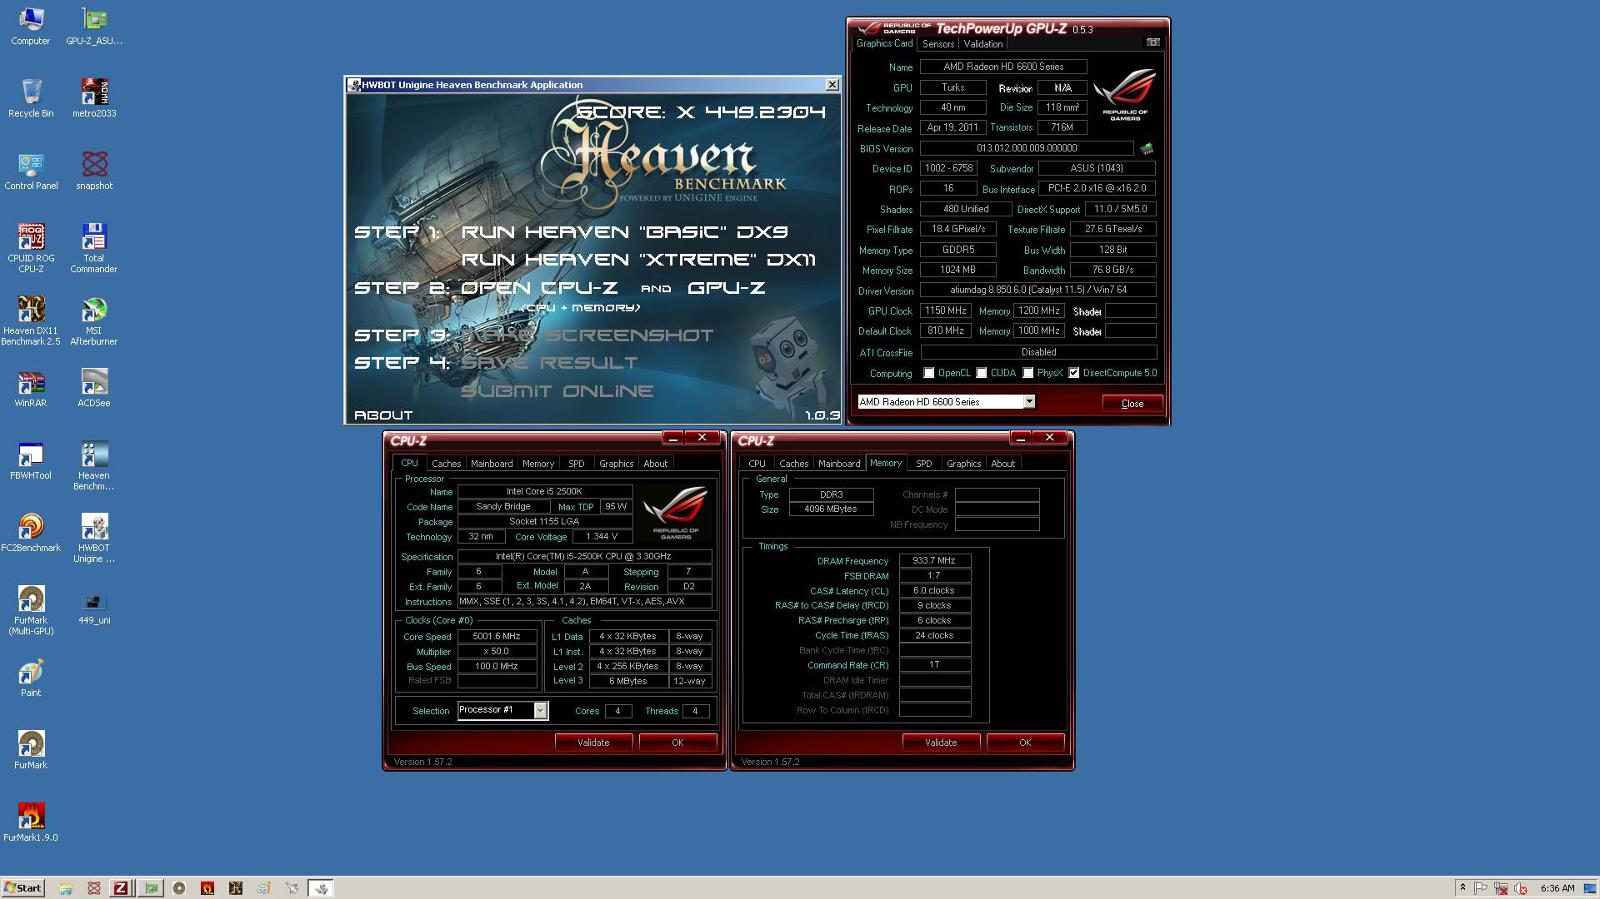The height and width of the screenshot is (899, 1600).
Task: Switch to Validation tab in GPU-Z
Action: [x=983, y=44]
